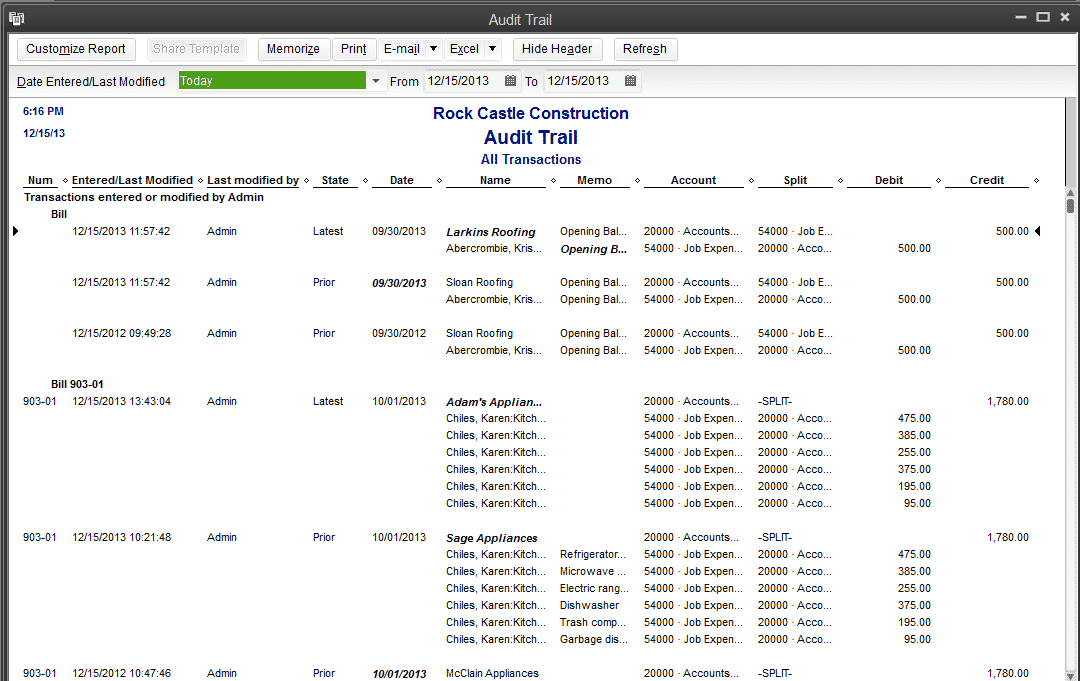Click the Memorize button
The height and width of the screenshot is (681, 1080).
click(293, 49)
